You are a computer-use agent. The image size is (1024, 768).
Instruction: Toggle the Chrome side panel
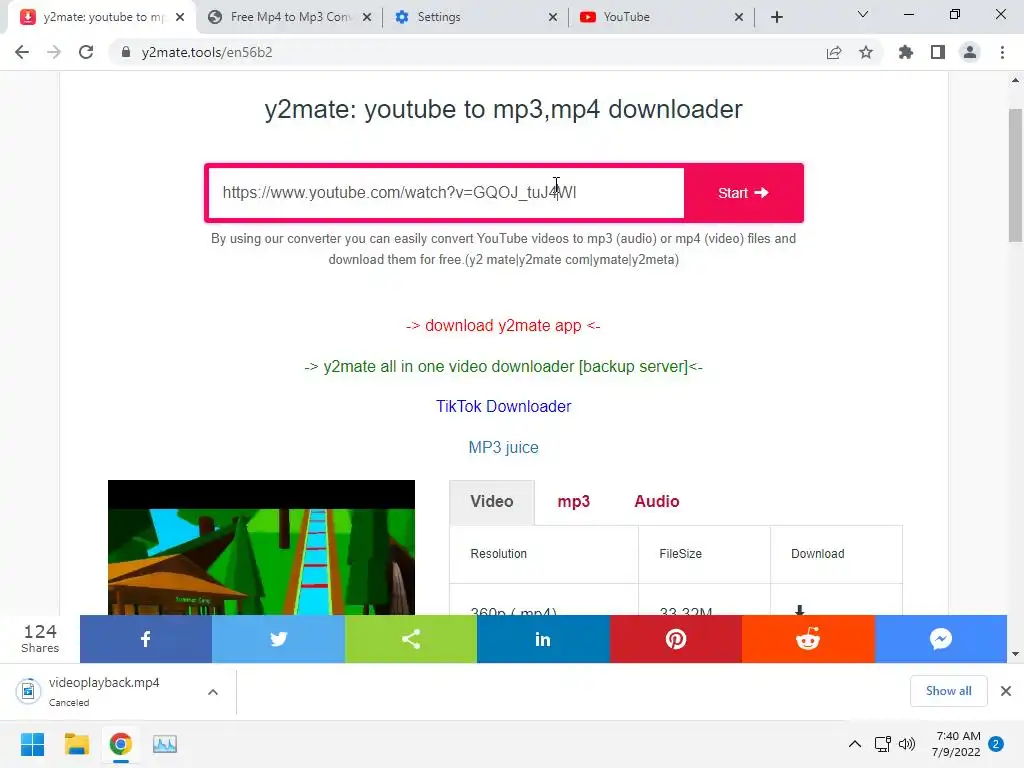[x=938, y=52]
